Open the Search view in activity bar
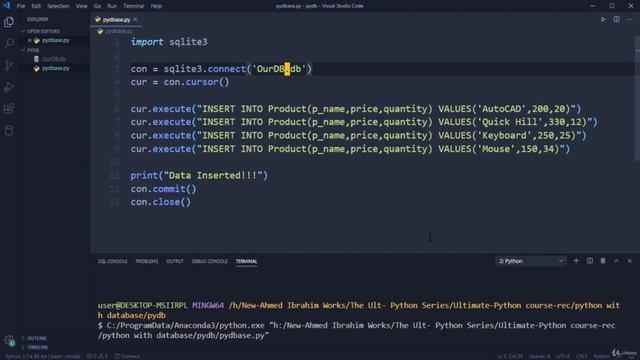 [x=9, y=43]
